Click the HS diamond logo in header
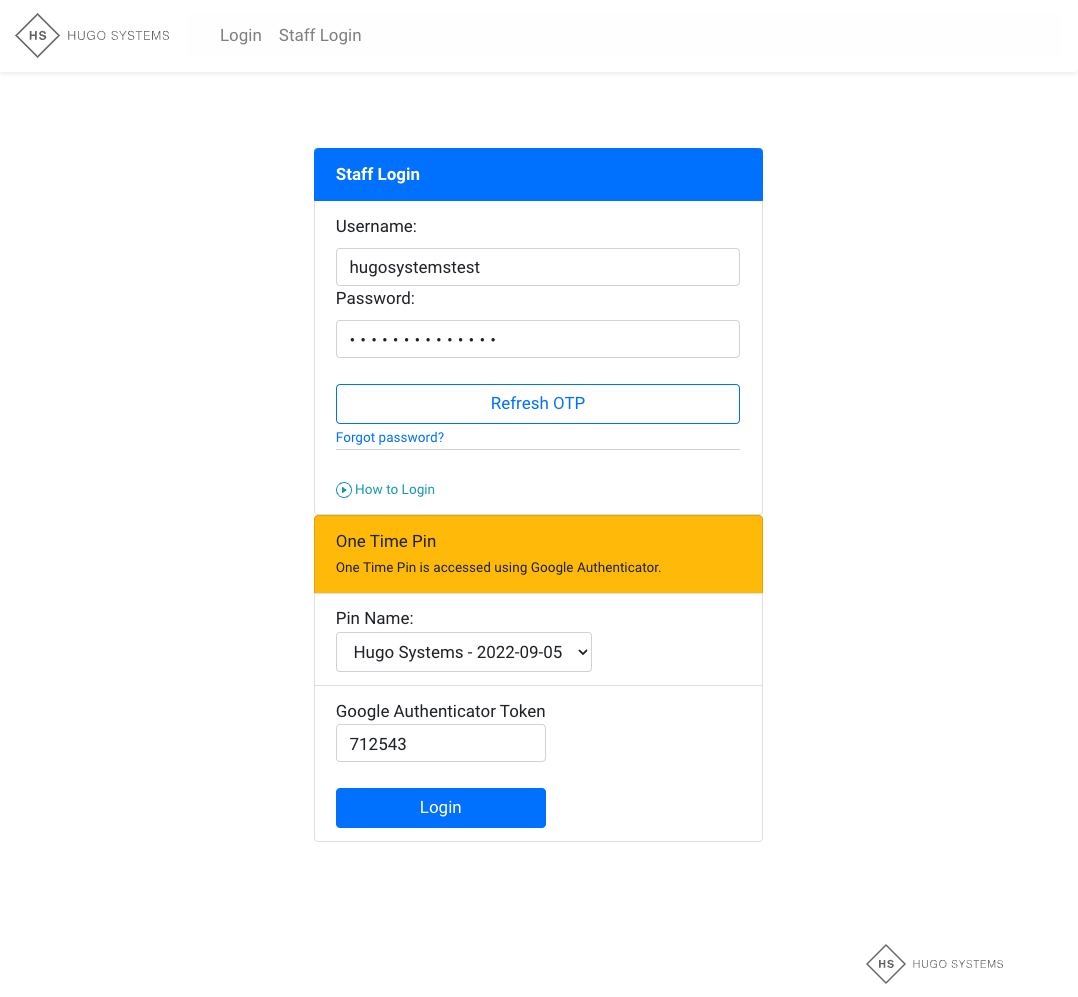 (38, 36)
